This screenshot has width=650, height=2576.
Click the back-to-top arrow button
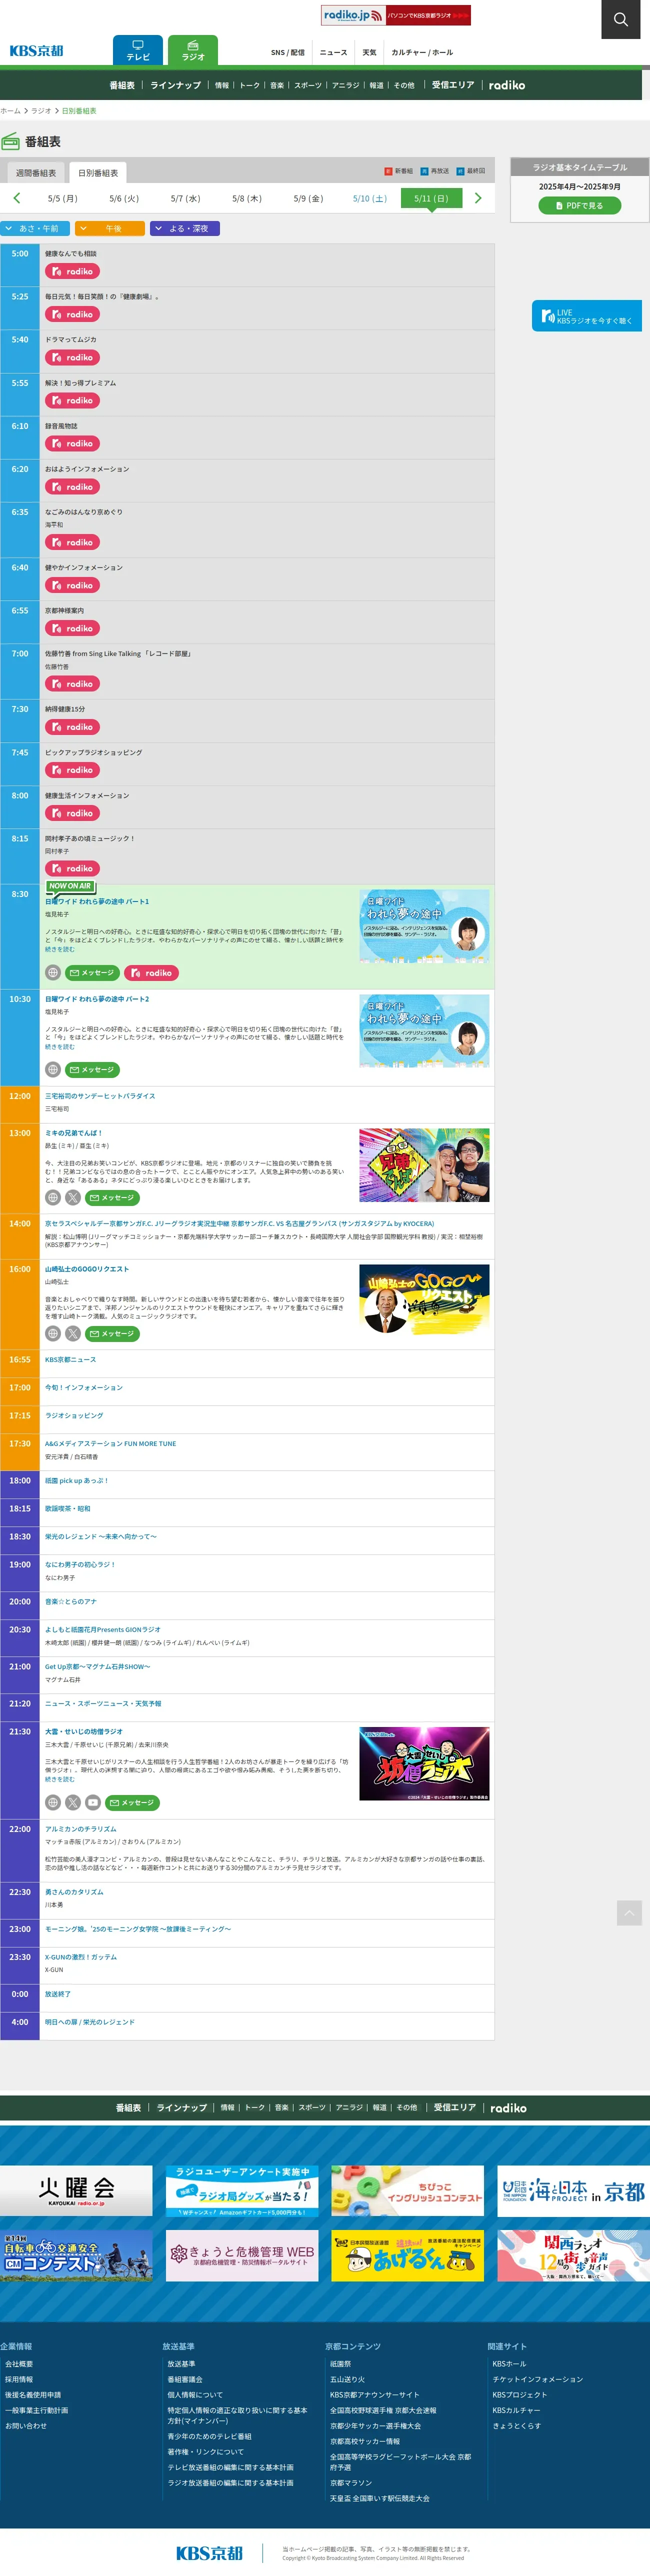[x=629, y=1913]
